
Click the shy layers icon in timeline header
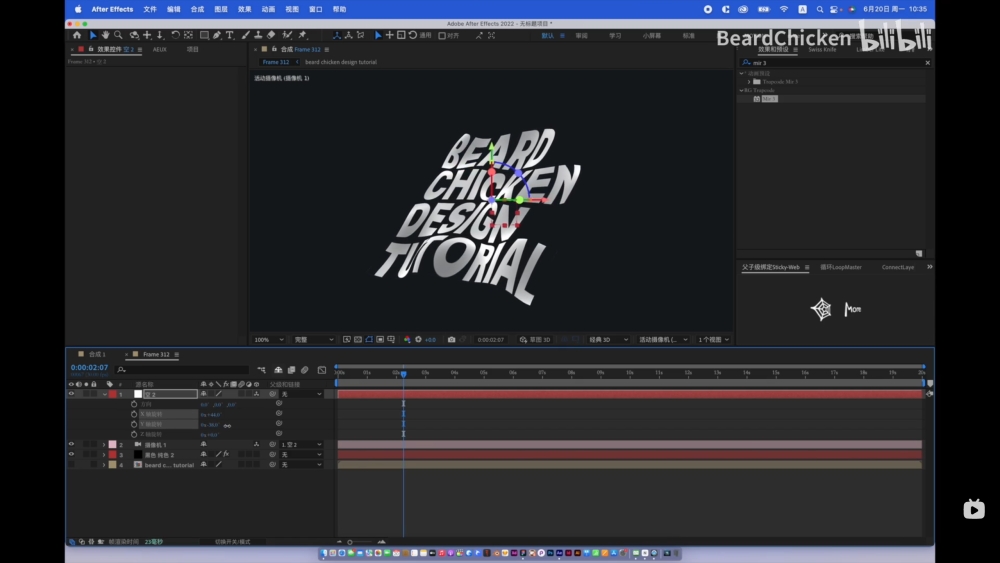pyautogui.click(x=278, y=370)
